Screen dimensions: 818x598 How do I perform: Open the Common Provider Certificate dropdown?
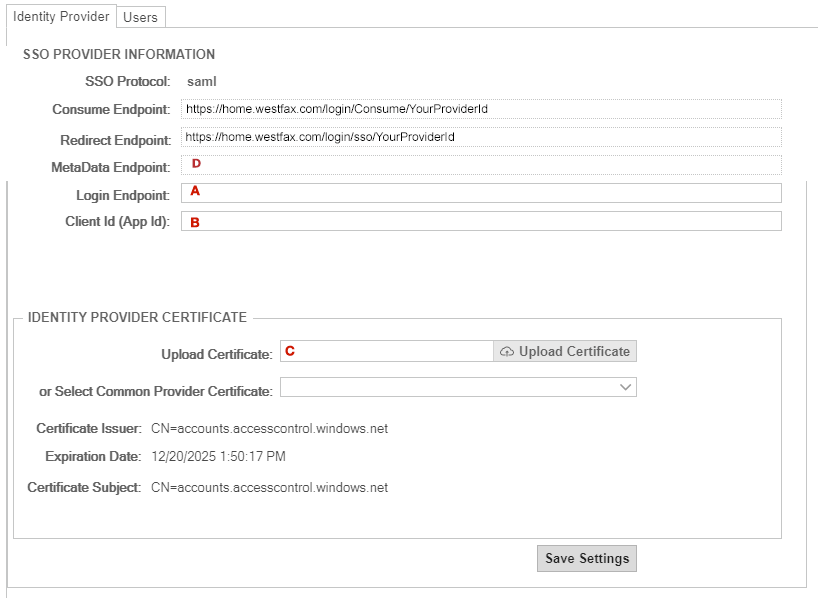pyautogui.click(x=457, y=387)
